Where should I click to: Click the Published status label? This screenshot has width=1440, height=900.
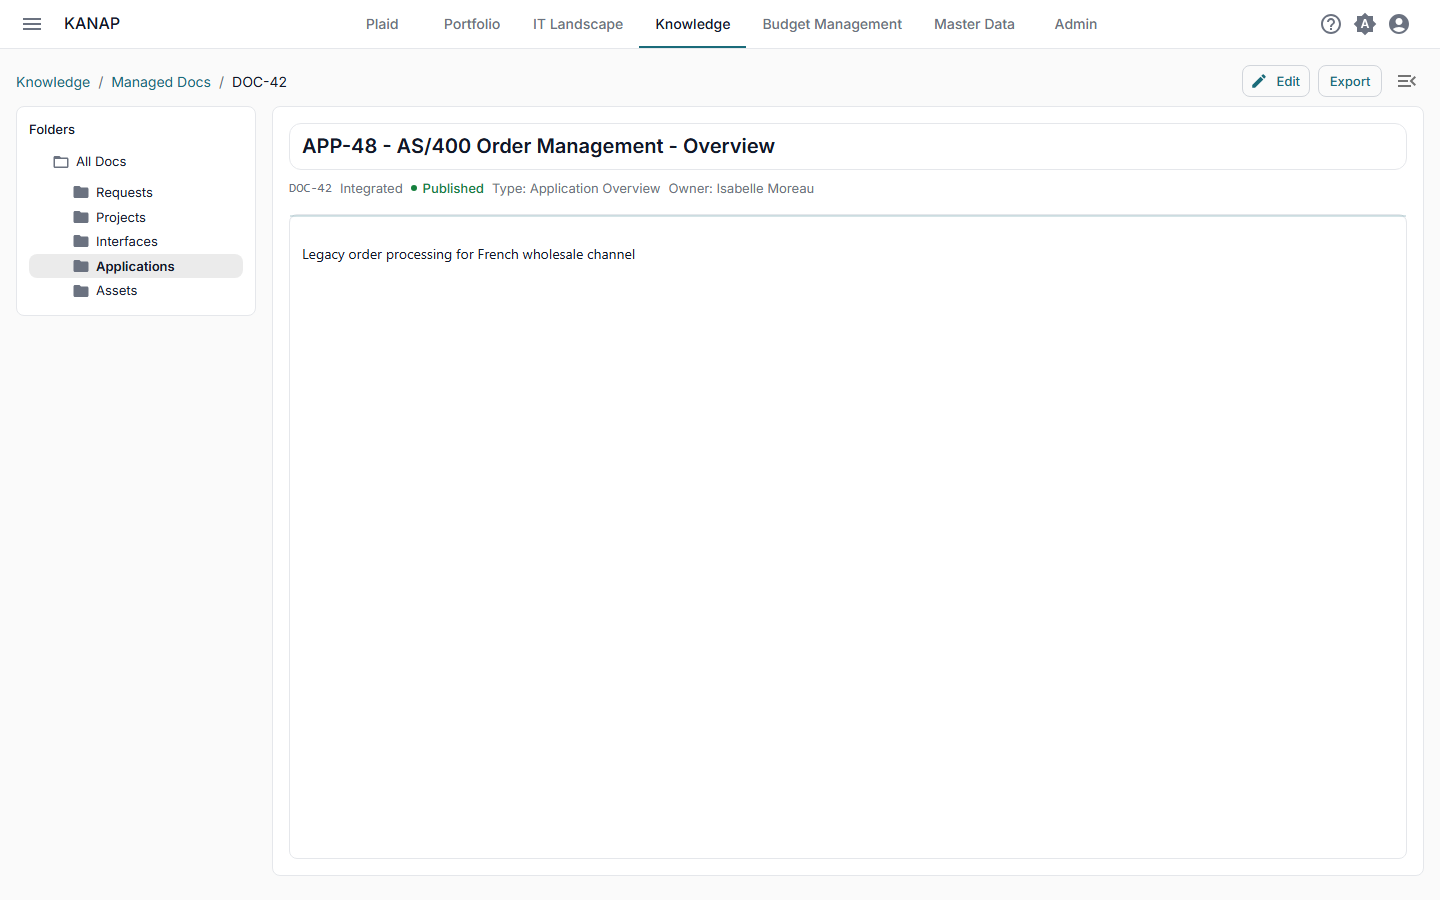[453, 188]
